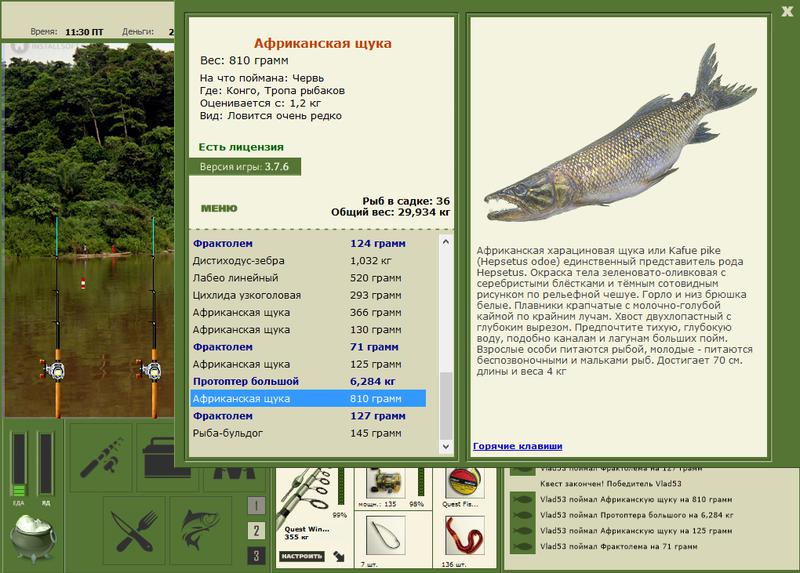Click the arrow icon beside НАСТРОИТЬ
This screenshot has width=800, height=573.
[339, 556]
